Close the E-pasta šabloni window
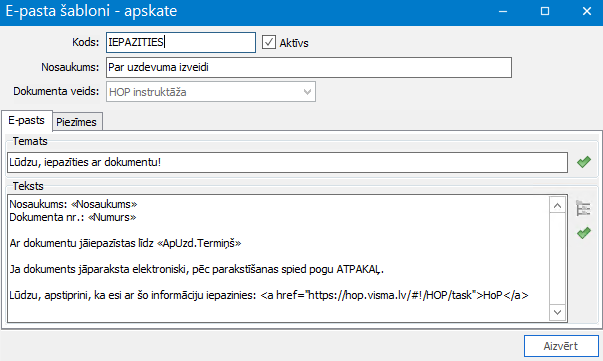The image size is (603, 361). [586, 12]
